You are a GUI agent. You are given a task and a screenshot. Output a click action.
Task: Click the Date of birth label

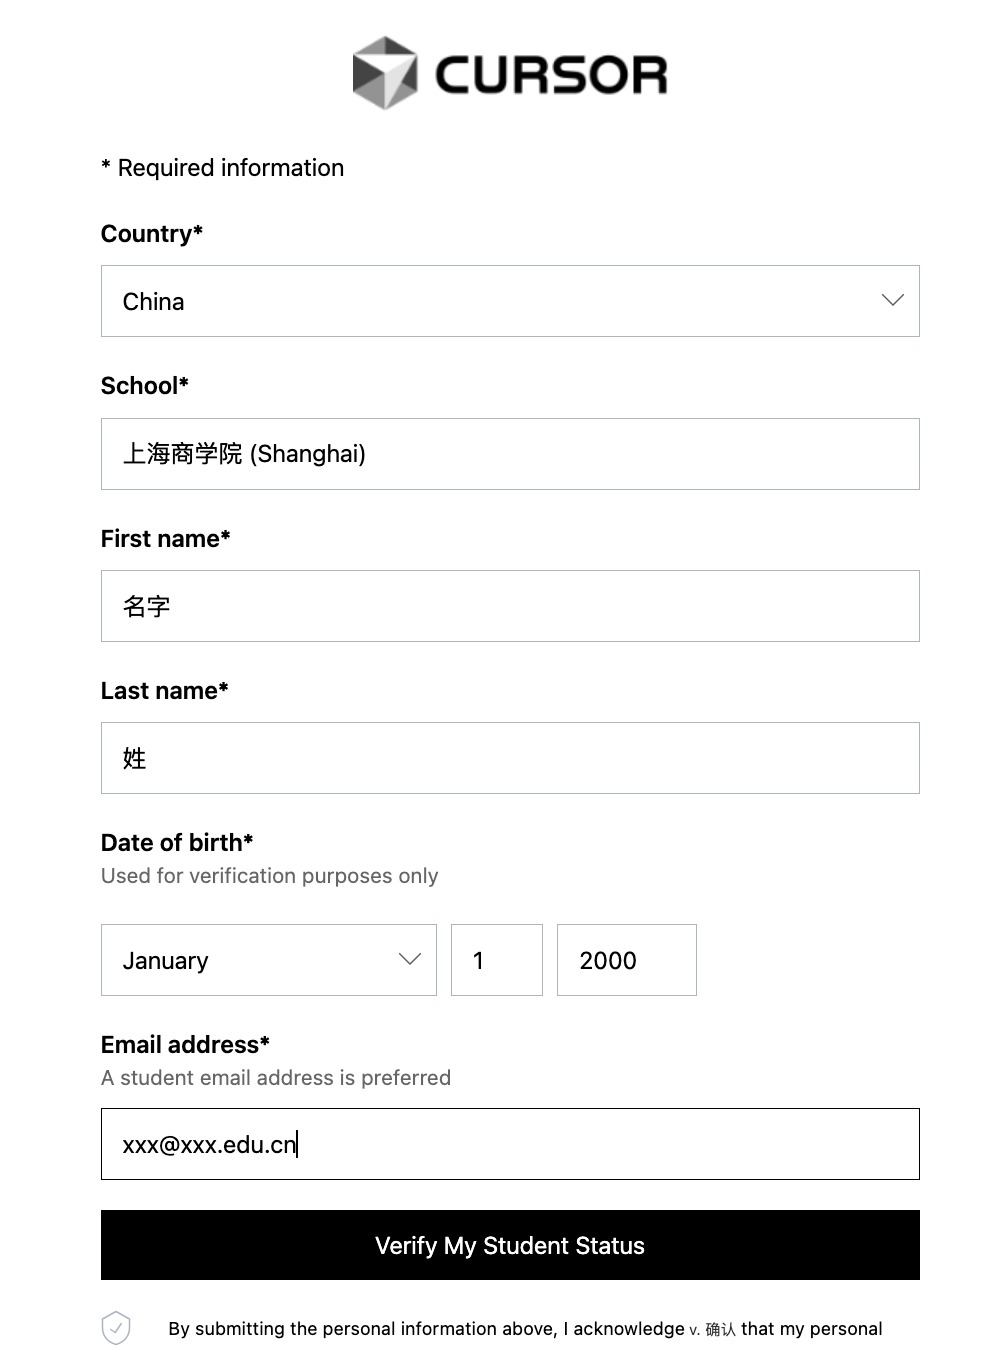[177, 843]
